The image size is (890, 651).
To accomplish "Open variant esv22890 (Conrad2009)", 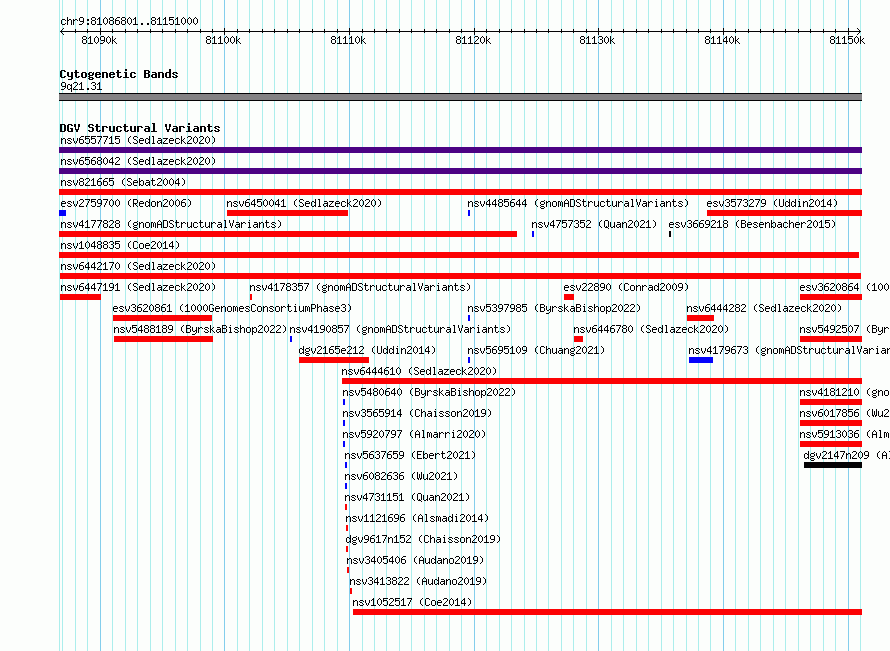I will (626, 287).
